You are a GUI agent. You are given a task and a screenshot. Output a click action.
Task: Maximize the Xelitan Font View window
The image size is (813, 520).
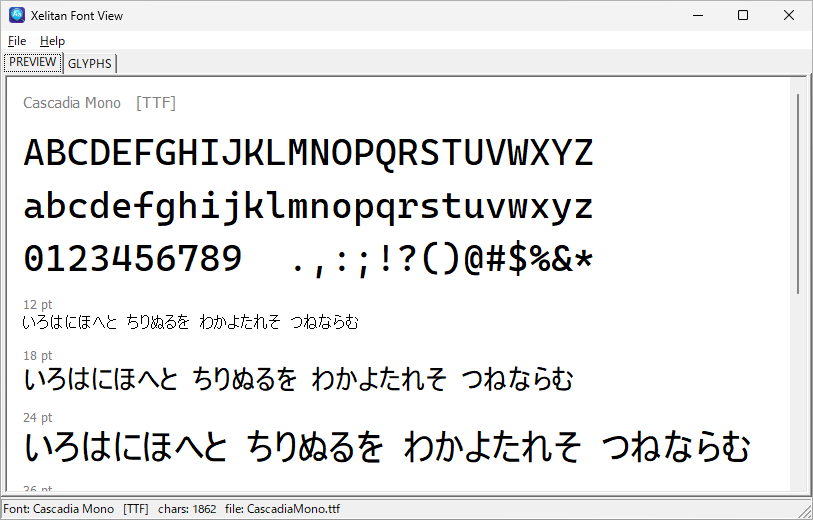pos(743,16)
